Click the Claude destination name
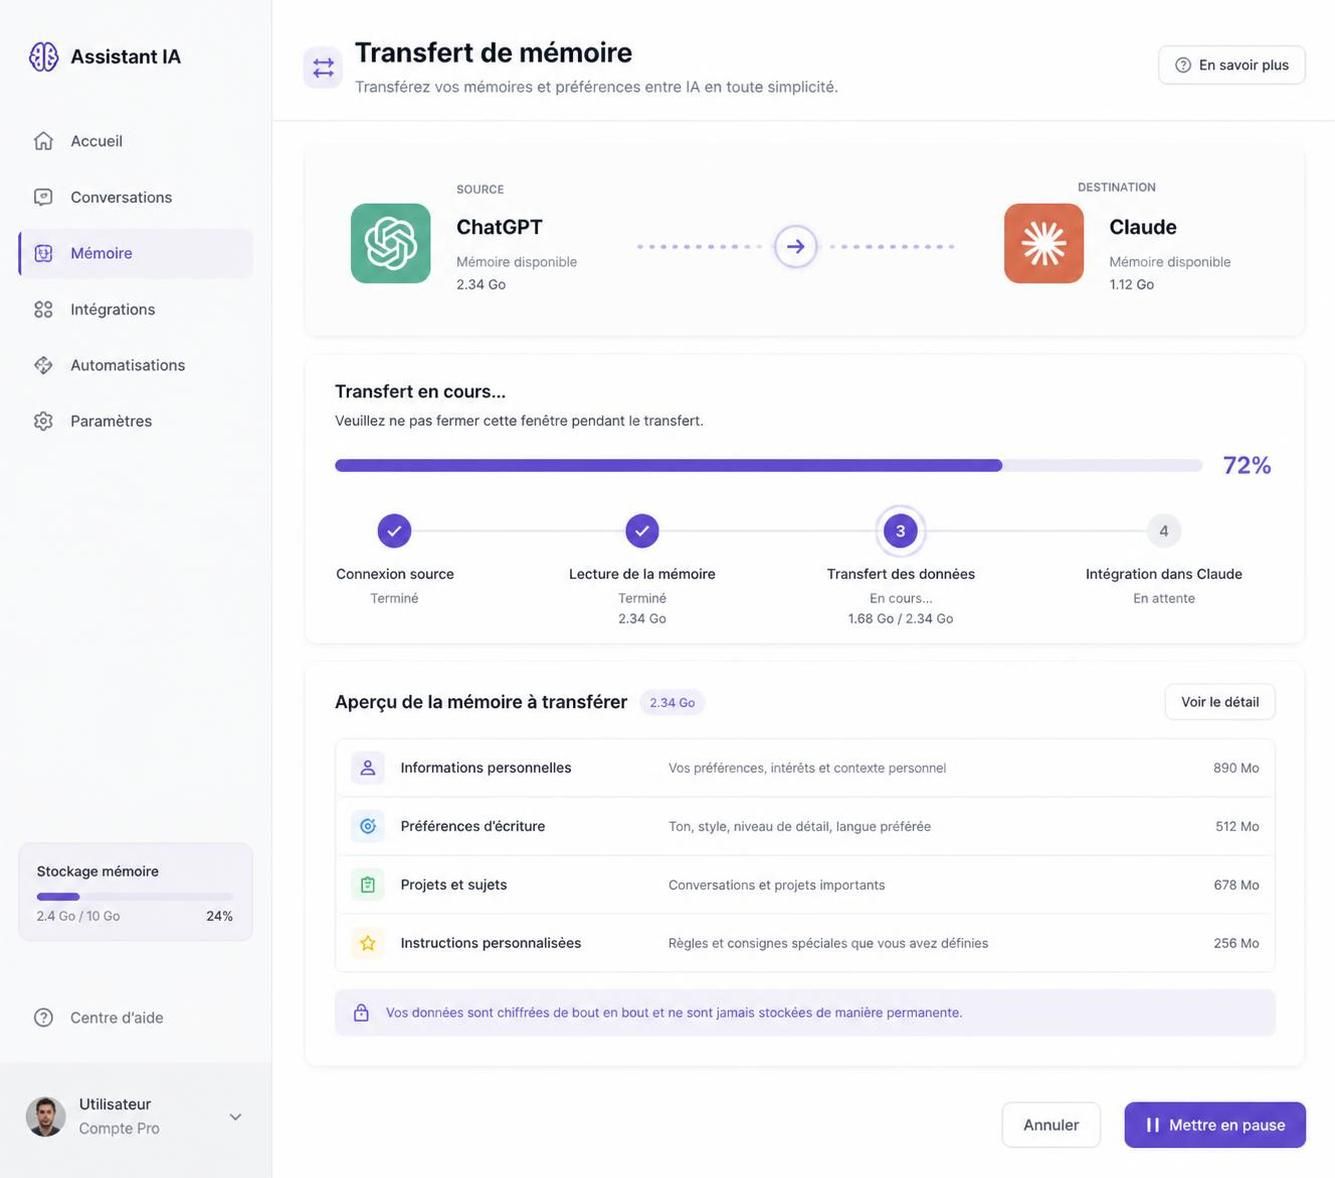1335x1178 pixels. tap(1143, 227)
